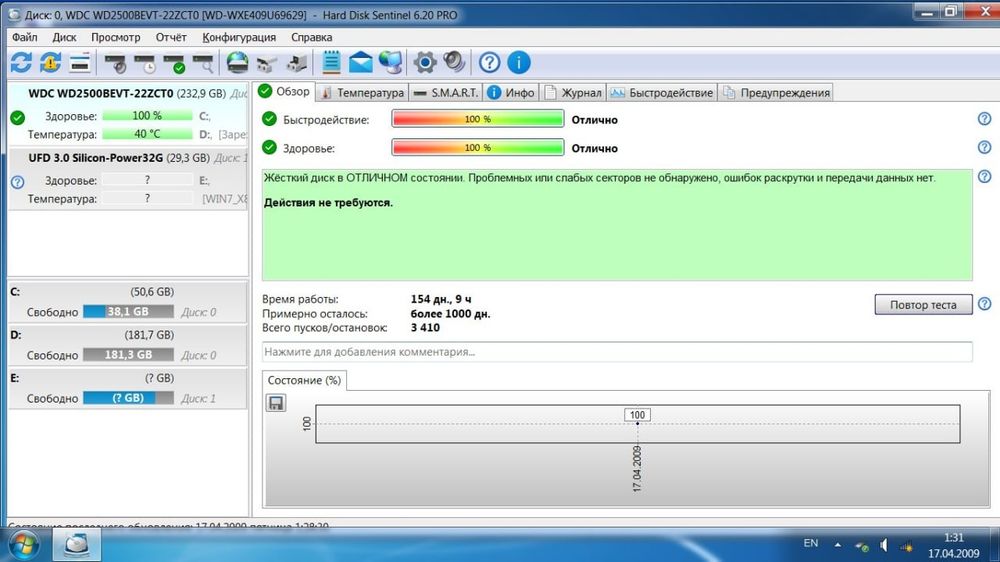The width and height of the screenshot is (1000, 562).
Task: Click drive E: free space bar (? GB)
Action: tap(128, 398)
